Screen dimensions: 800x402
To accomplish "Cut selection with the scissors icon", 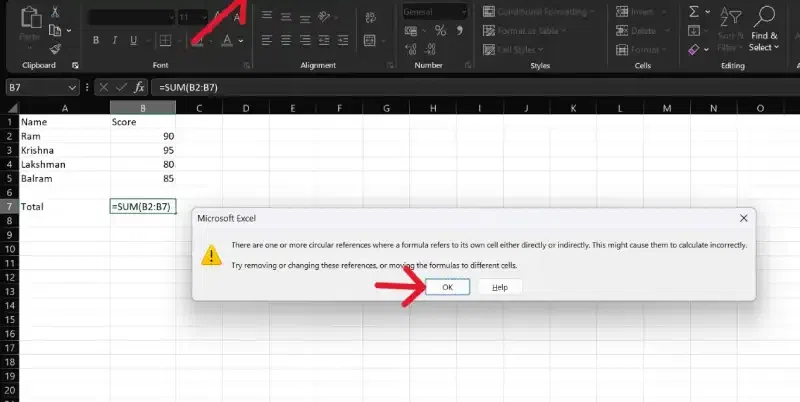I will 55,12.
